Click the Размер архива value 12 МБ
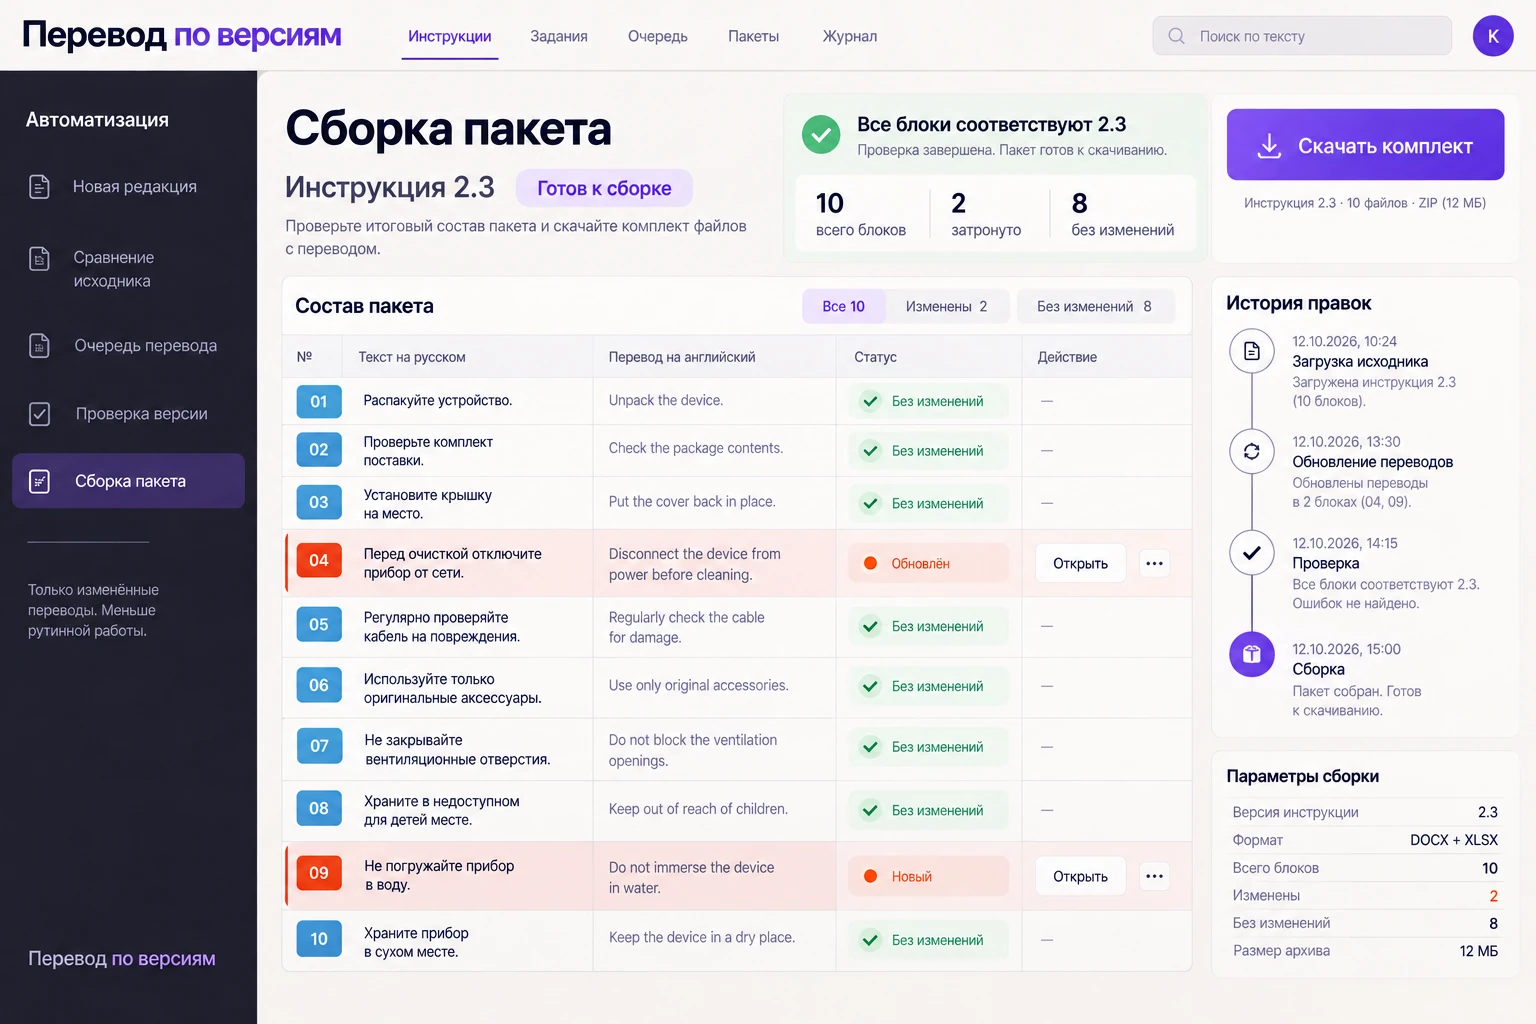1536x1024 pixels. [1479, 951]
